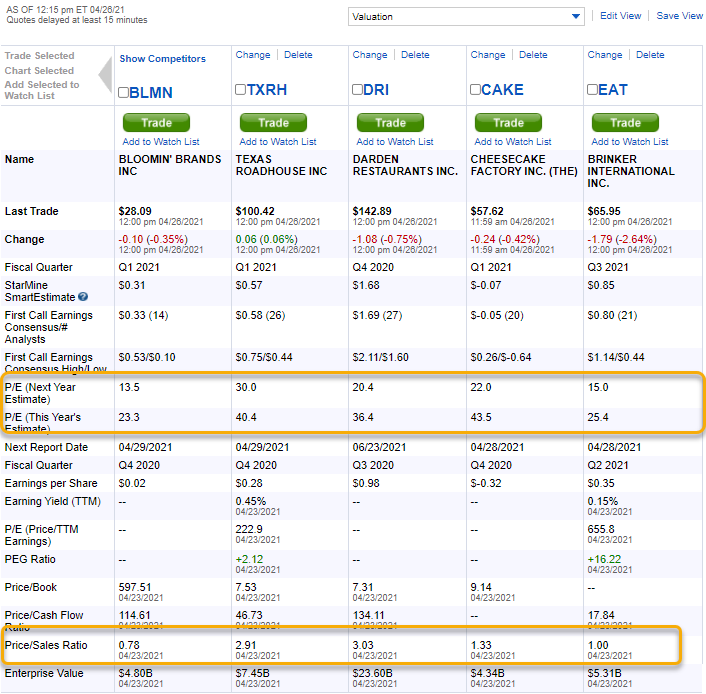Image resolution: width=706 pixels, height=694 pixels.
Task: Select BLMN Price/Book value 597.51
Action: tap(135, 587)
